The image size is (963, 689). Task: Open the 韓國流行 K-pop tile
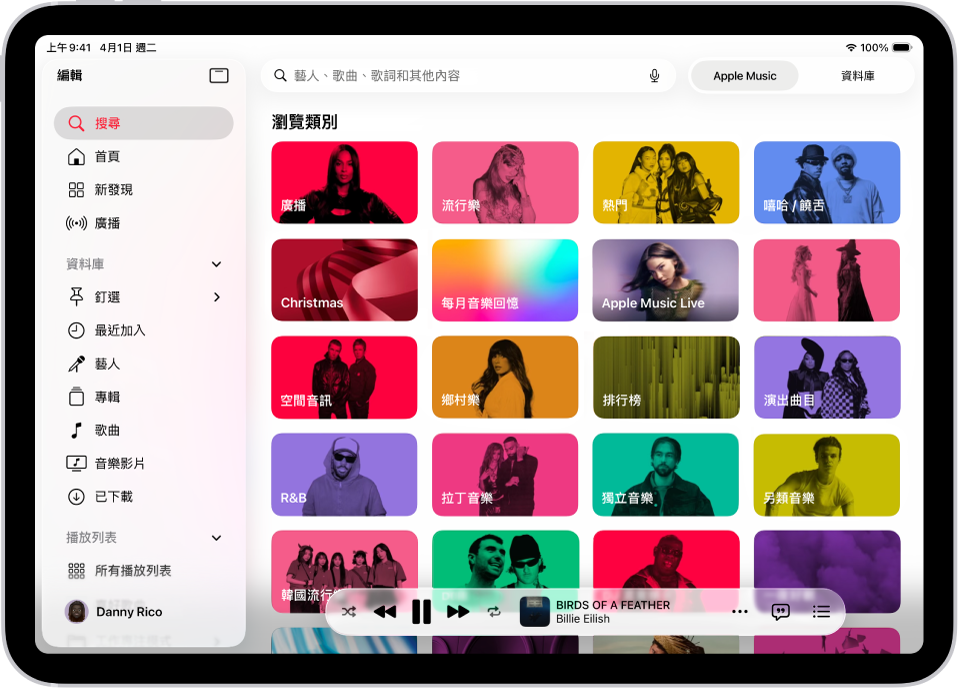tap(345, 571)
